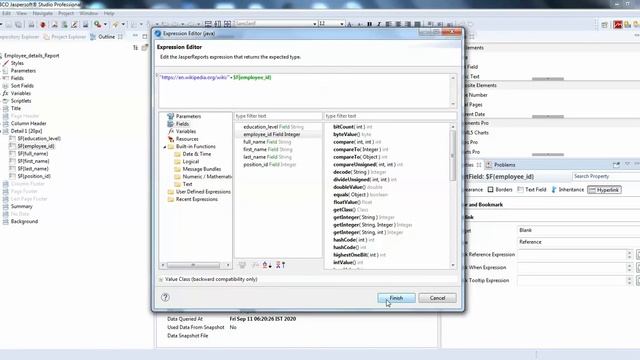
Task: Click the methods list filter text box
Action: point(390,116)
